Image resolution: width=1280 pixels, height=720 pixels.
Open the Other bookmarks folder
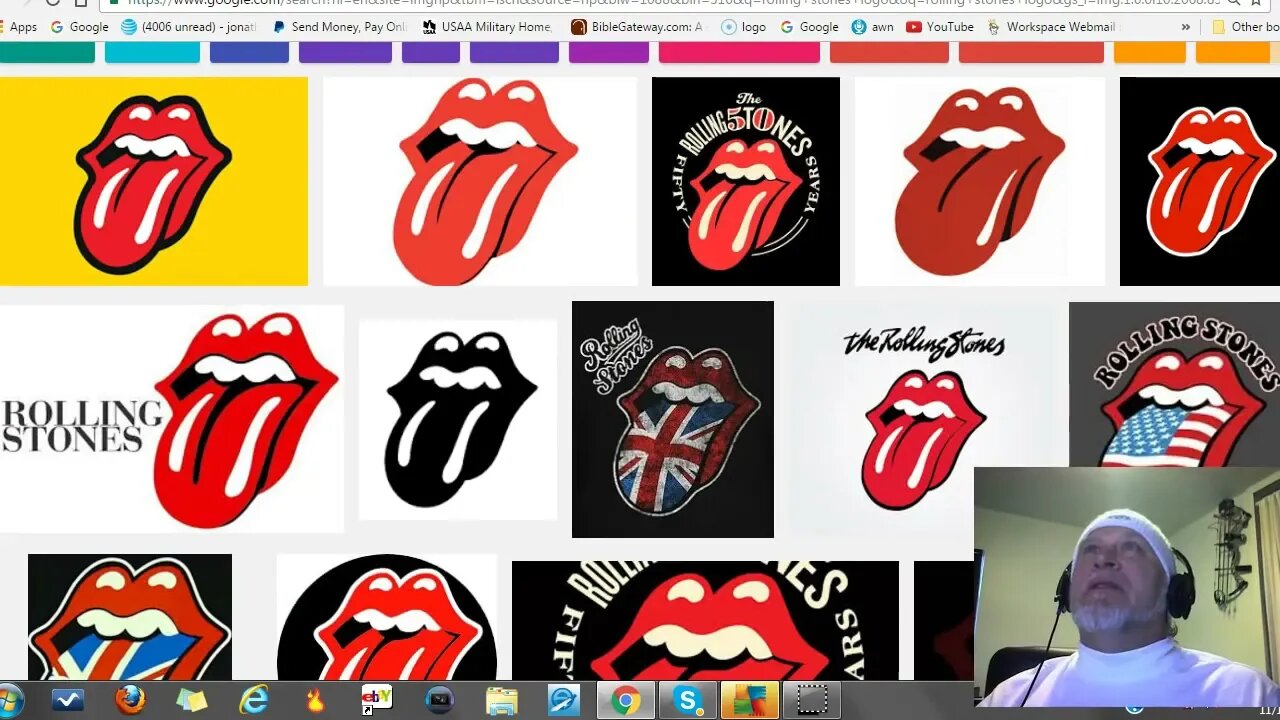[x=1245, y=27]
